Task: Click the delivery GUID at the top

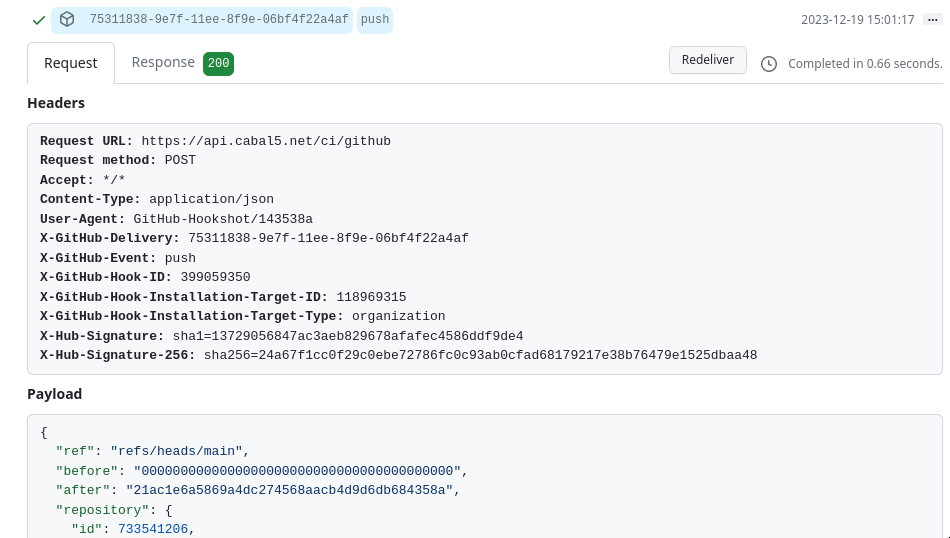Action: pyautogui.click(x=219, y=20)
